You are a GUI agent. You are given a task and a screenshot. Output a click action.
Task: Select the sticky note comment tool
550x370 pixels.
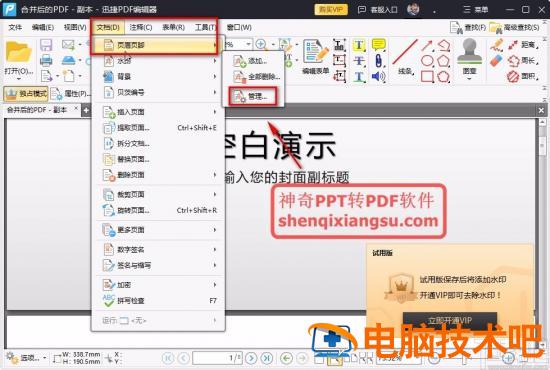coord(378,45)
